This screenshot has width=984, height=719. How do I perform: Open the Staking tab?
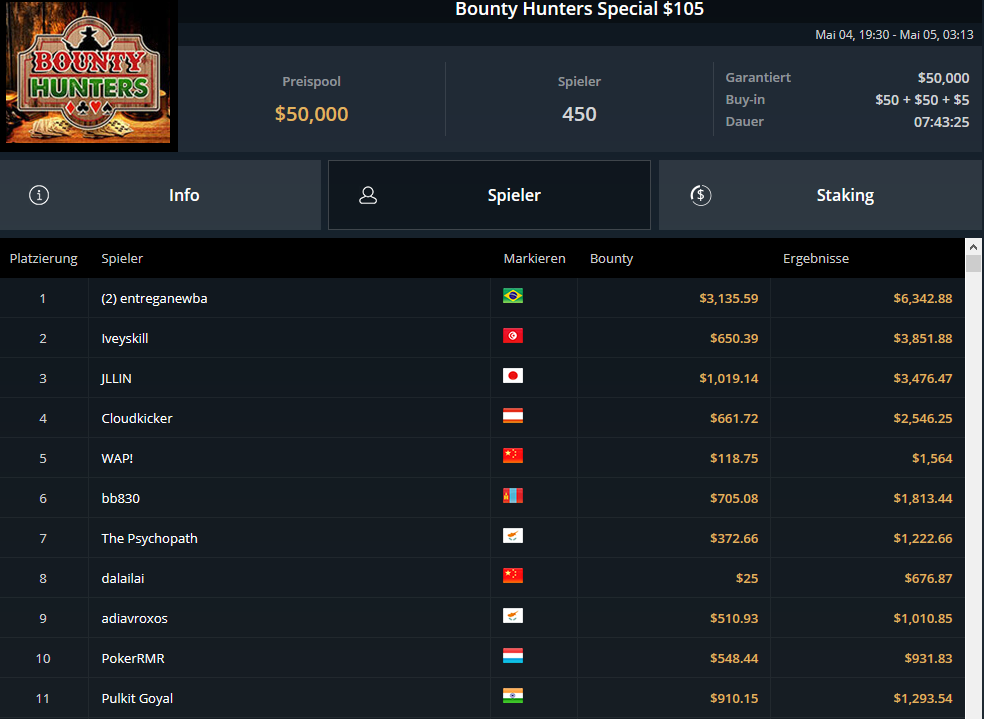820,195
